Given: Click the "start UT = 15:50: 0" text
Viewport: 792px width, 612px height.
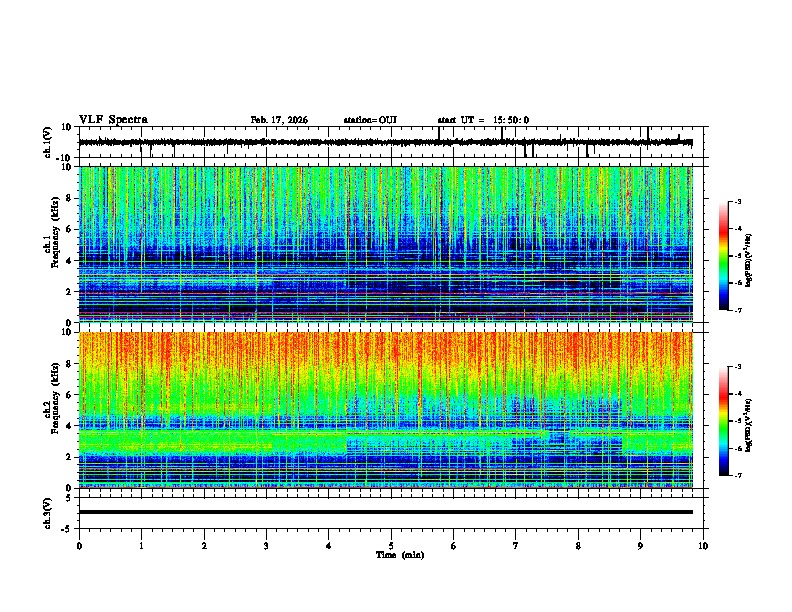Looking at the screenshot, I should [x=483, y=120].
